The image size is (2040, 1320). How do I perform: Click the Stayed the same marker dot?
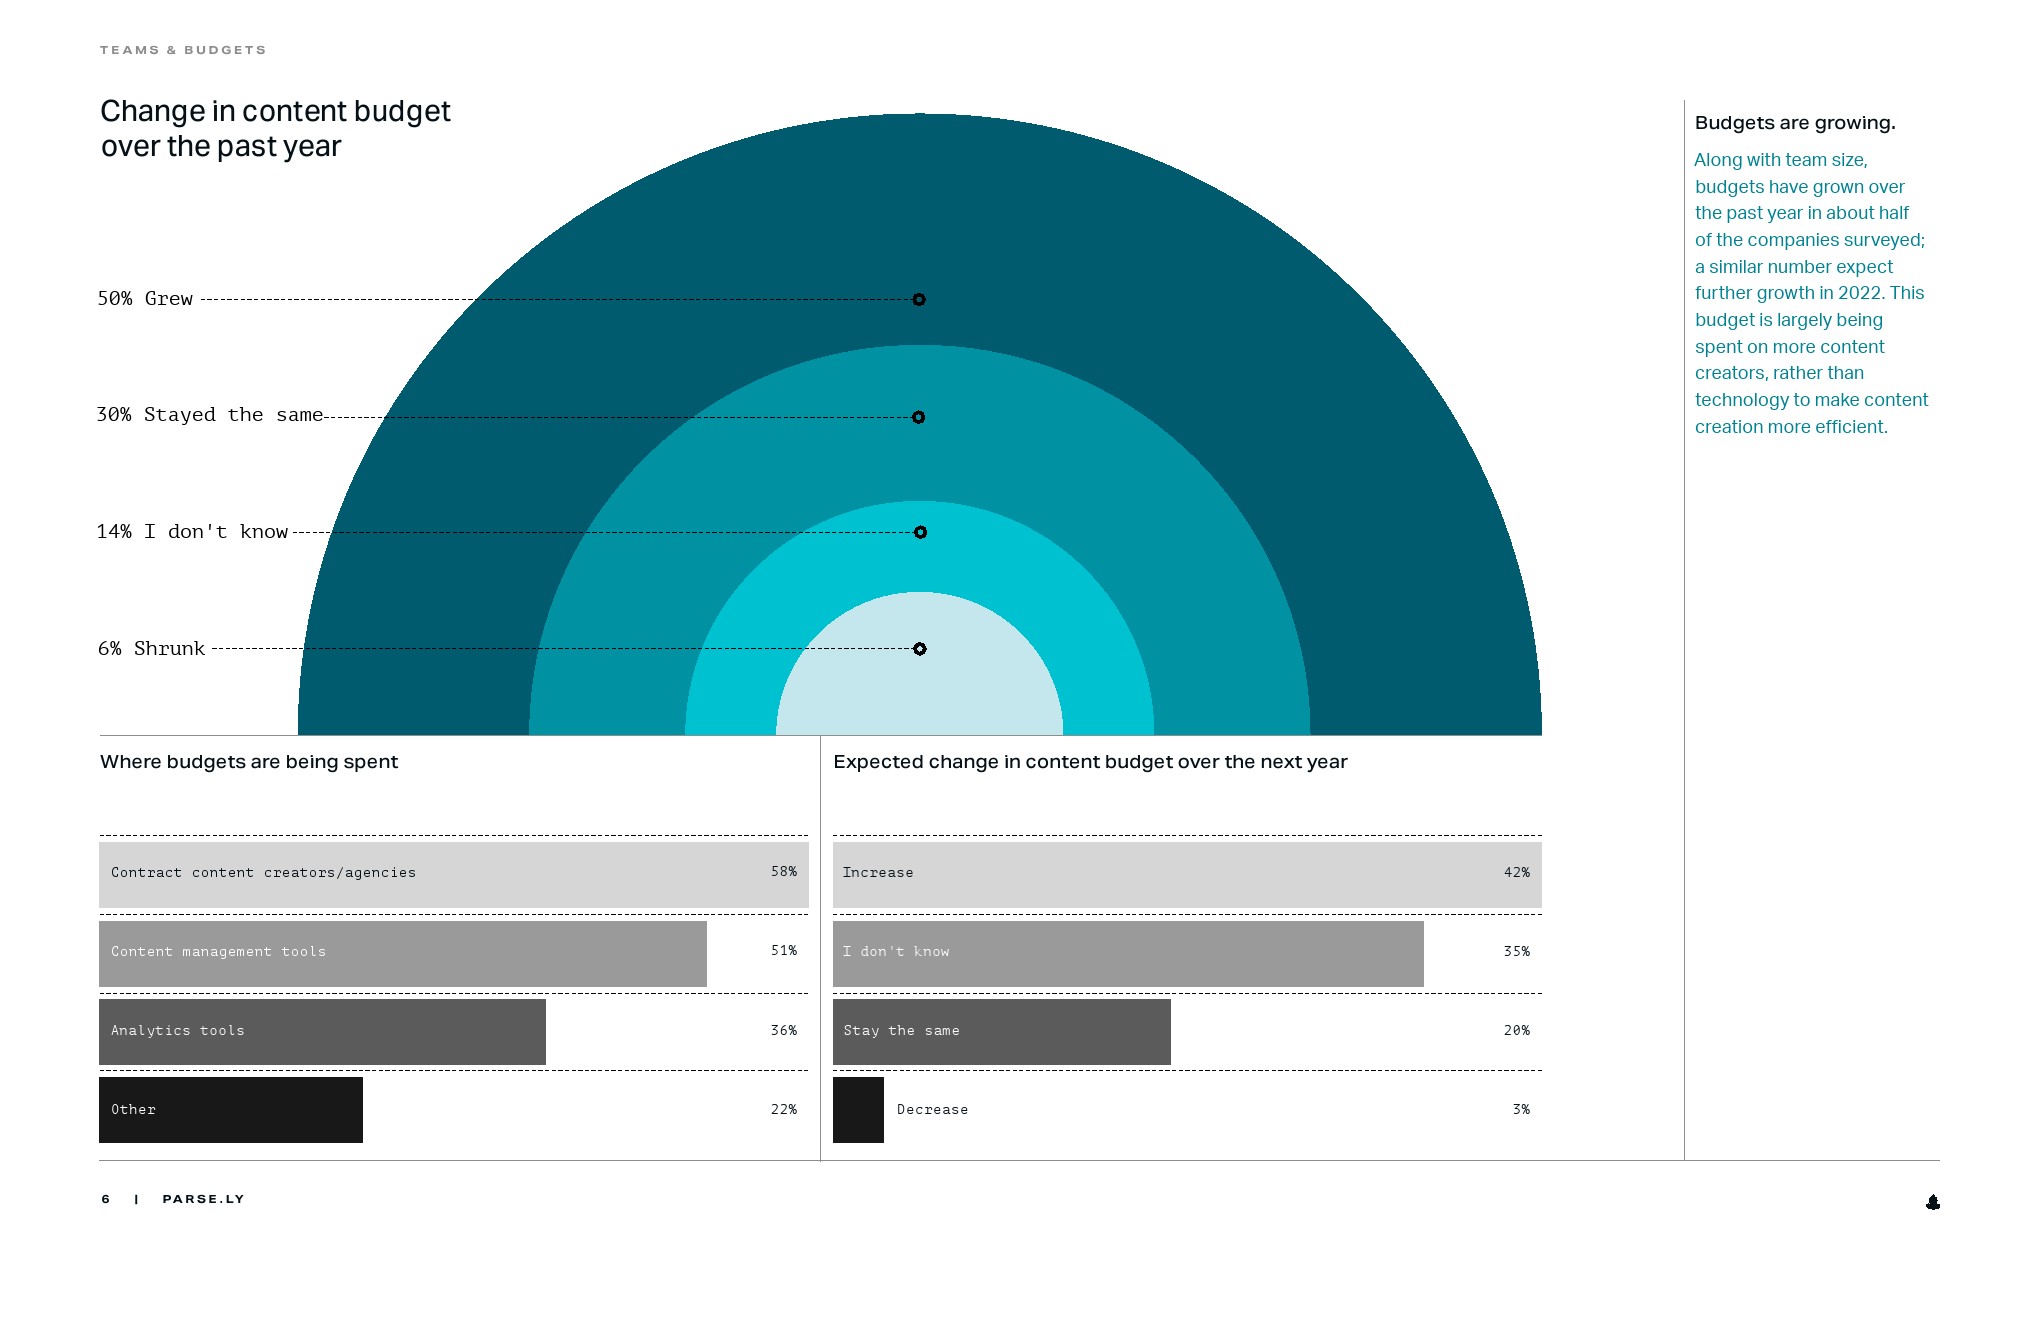(919, 417)
